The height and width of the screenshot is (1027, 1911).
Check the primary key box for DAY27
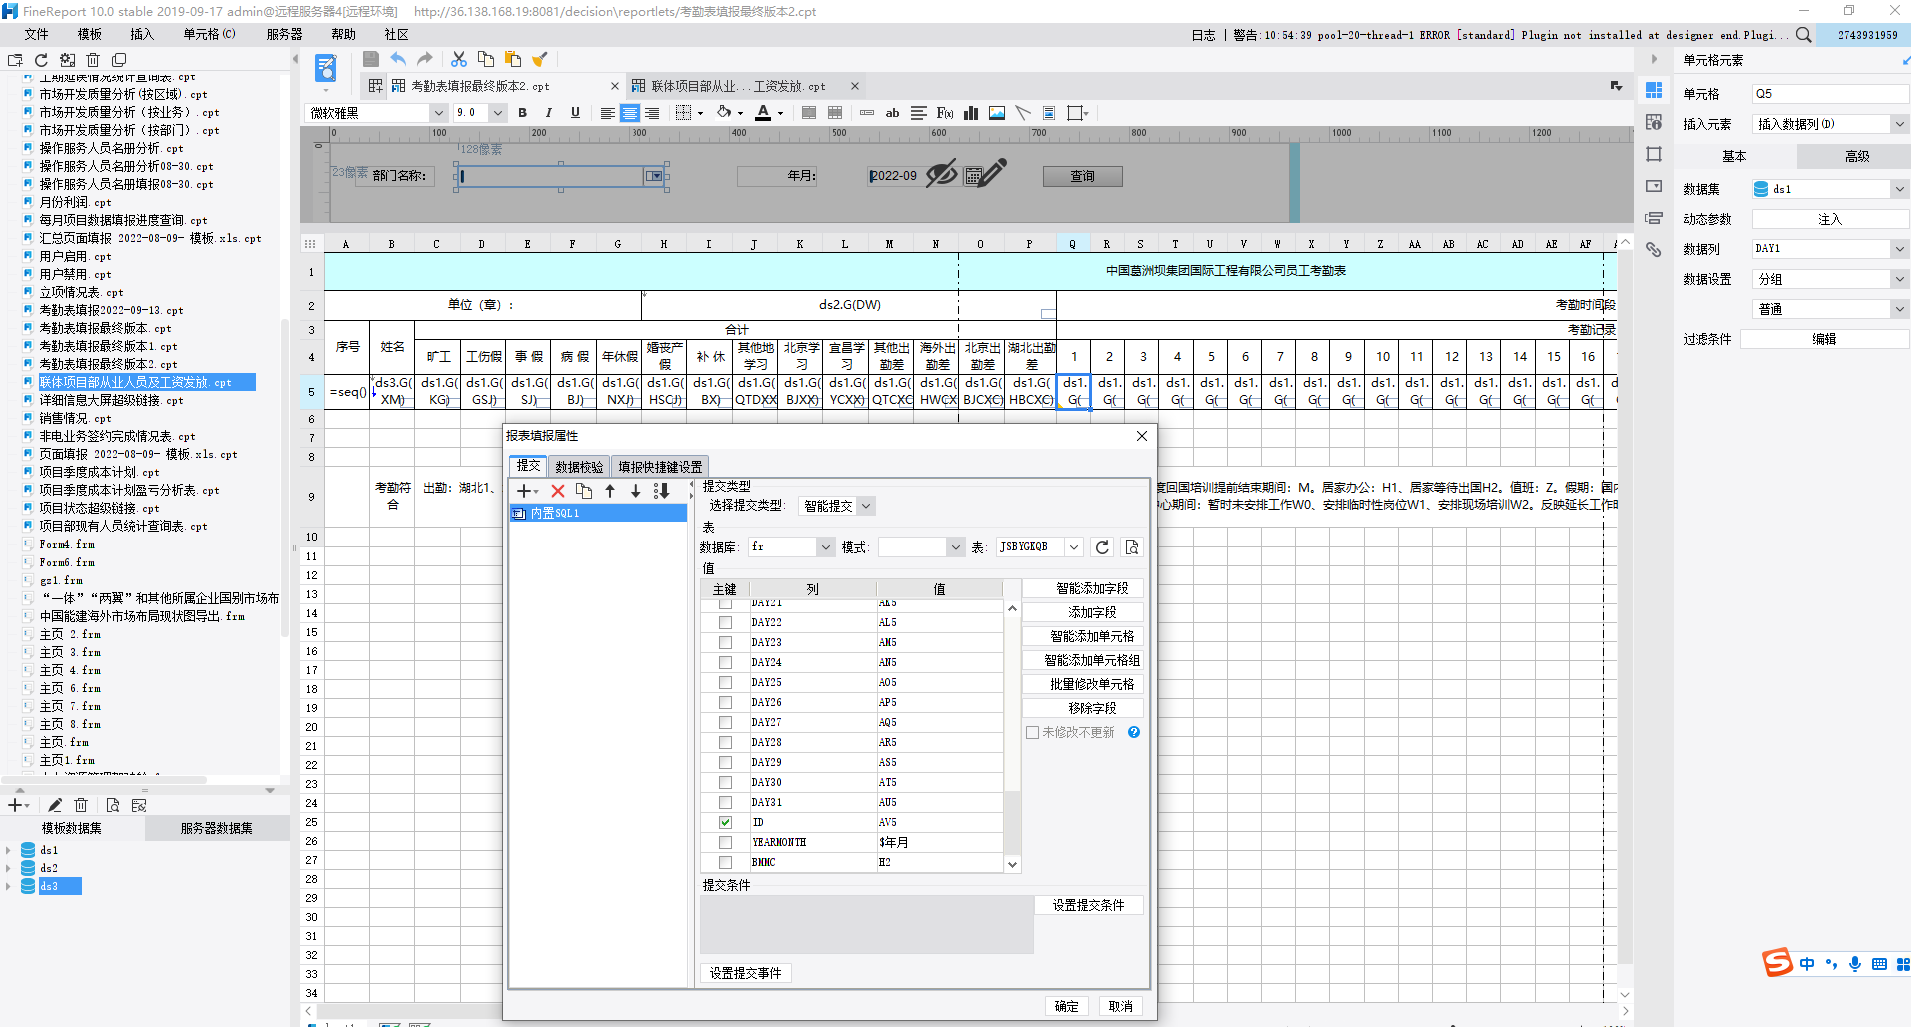pos(725,722)
